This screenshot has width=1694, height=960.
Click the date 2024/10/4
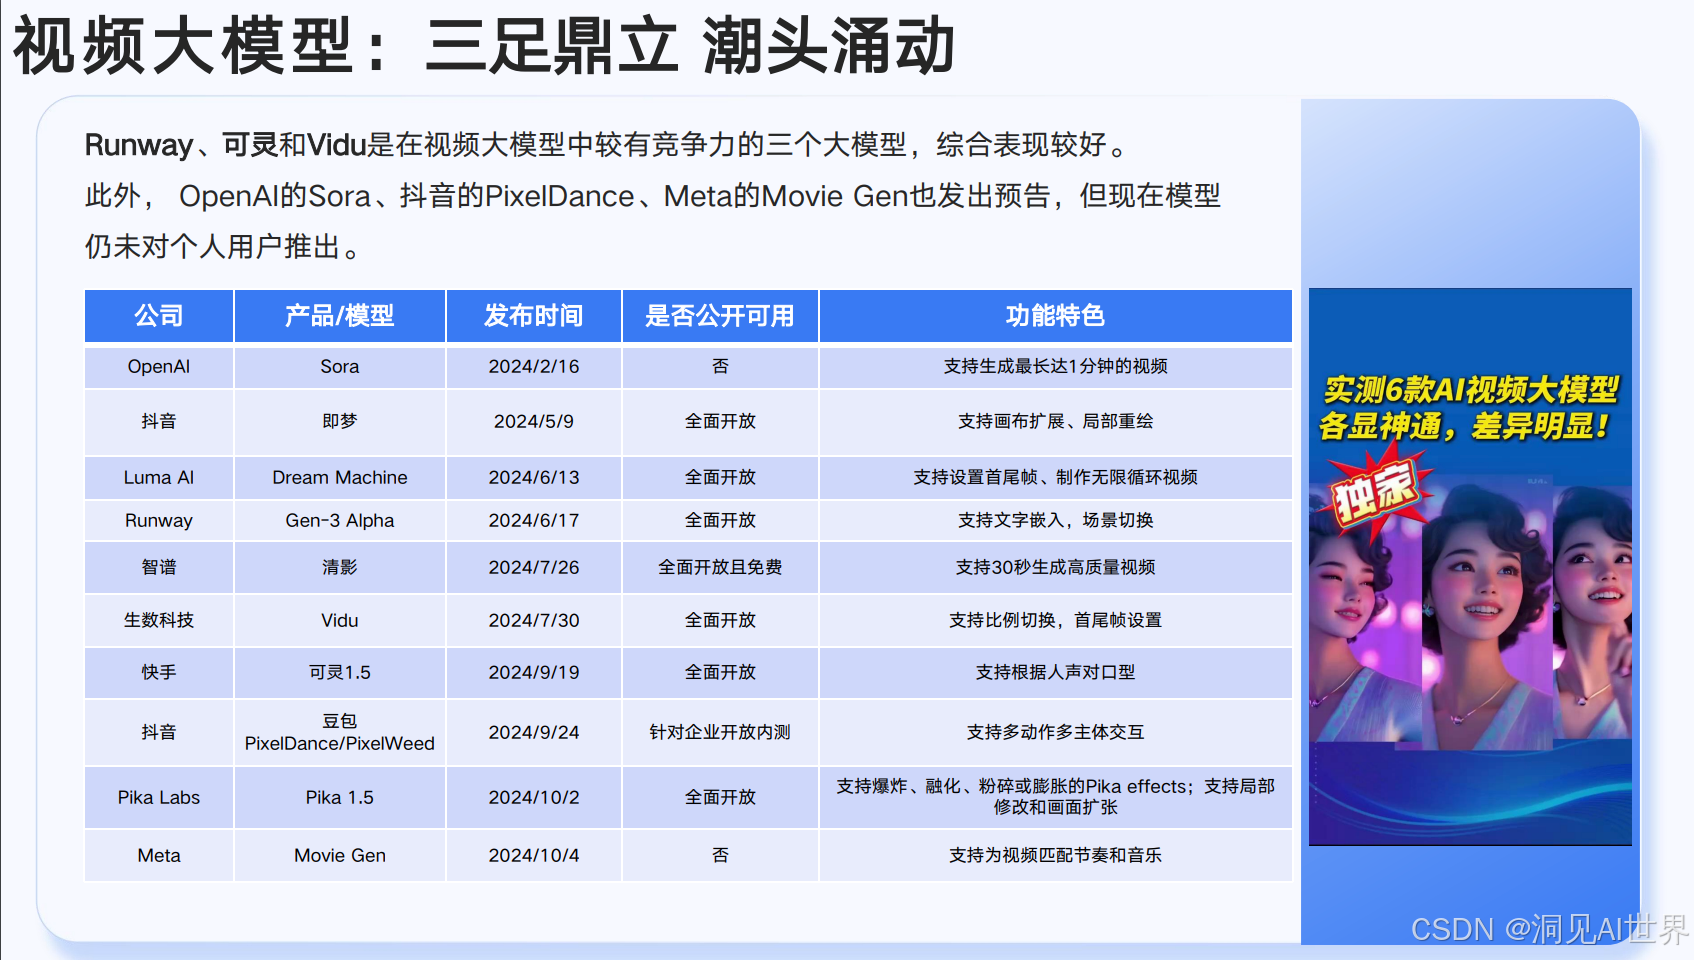coord(534,856)
